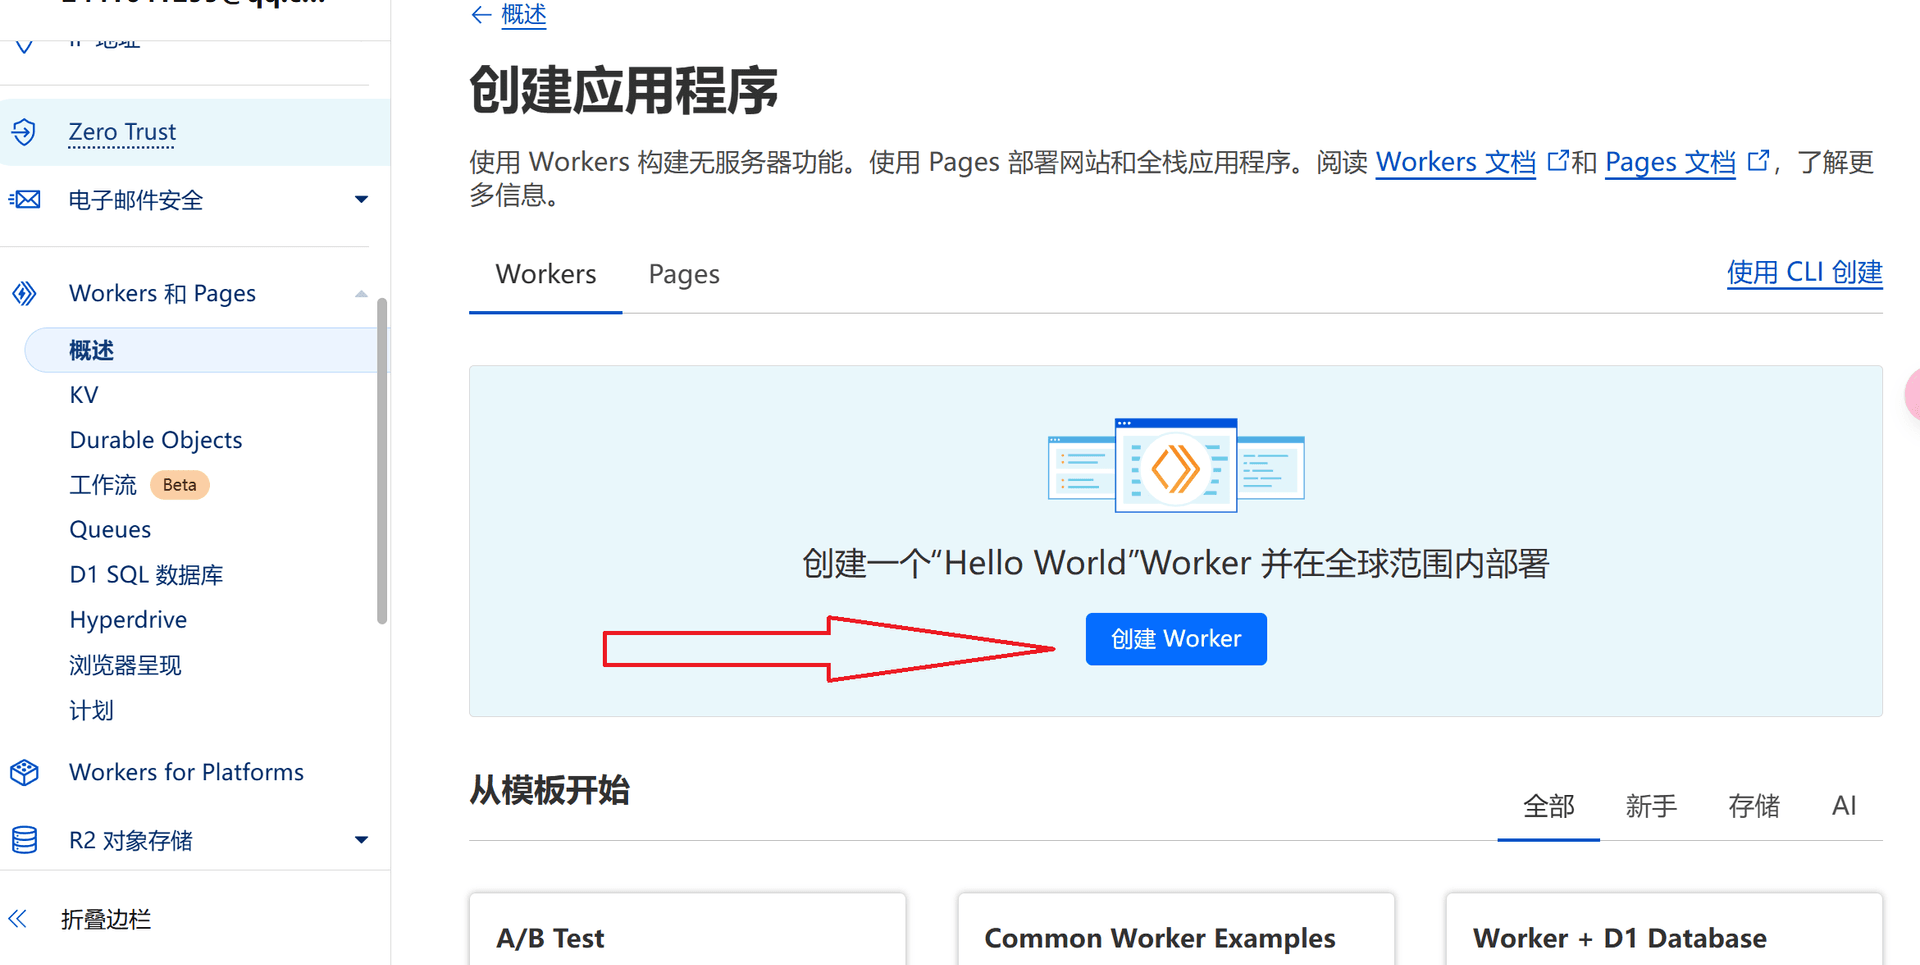Click the Beta badge next to 工作流
Screen dimensions: 1920x965
click(180, 485)
